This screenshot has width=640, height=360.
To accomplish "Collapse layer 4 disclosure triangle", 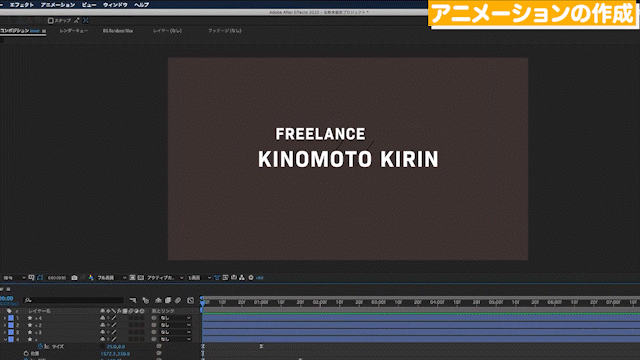I will pyautogui.click(x=5, y=339).
